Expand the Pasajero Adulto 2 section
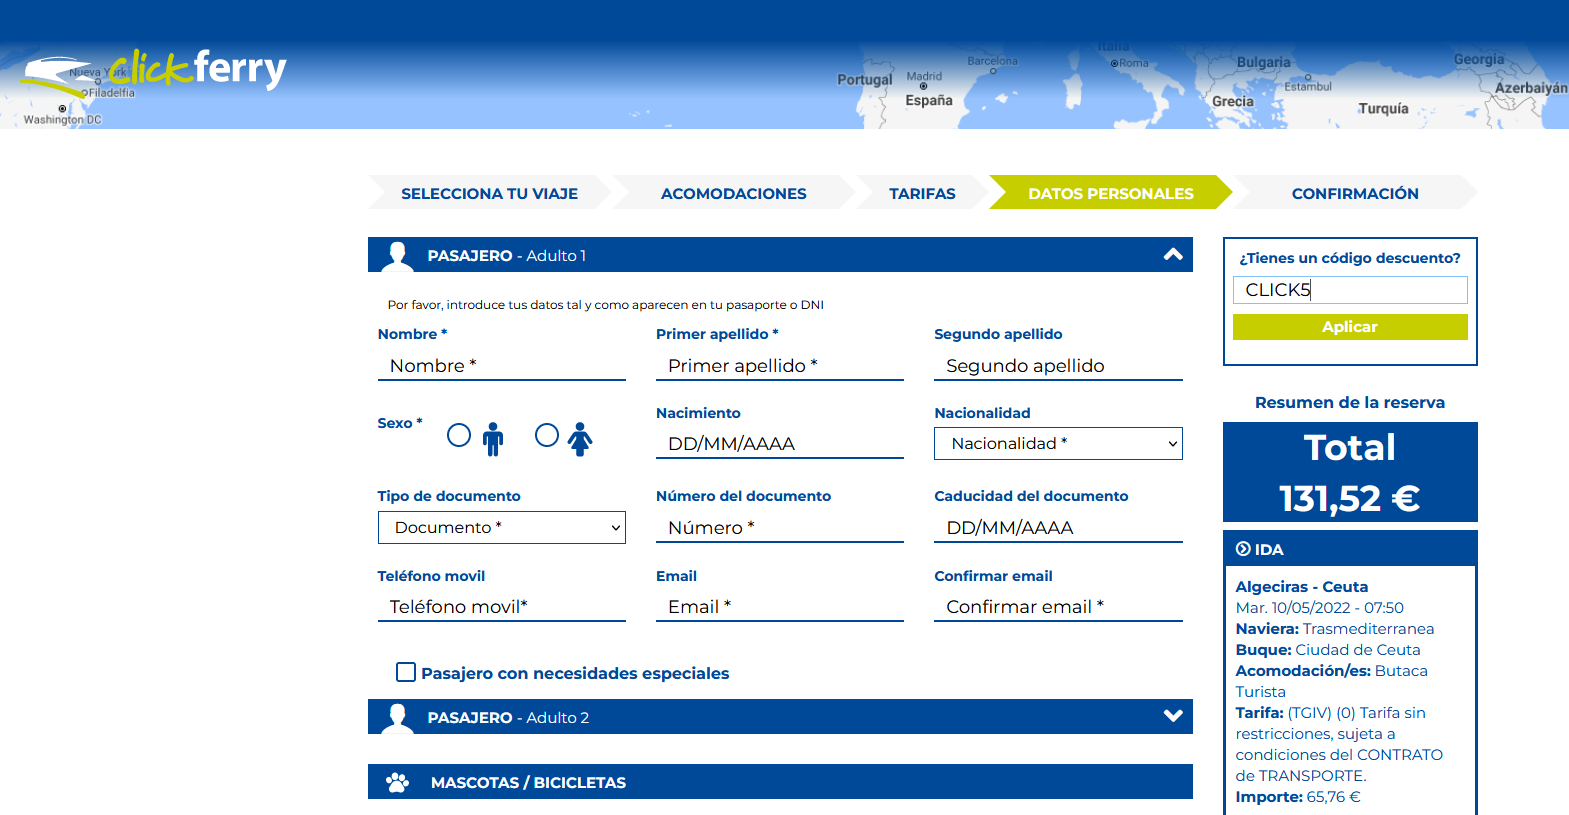Screen dimensions: 1569x815 pos(1173,716)
